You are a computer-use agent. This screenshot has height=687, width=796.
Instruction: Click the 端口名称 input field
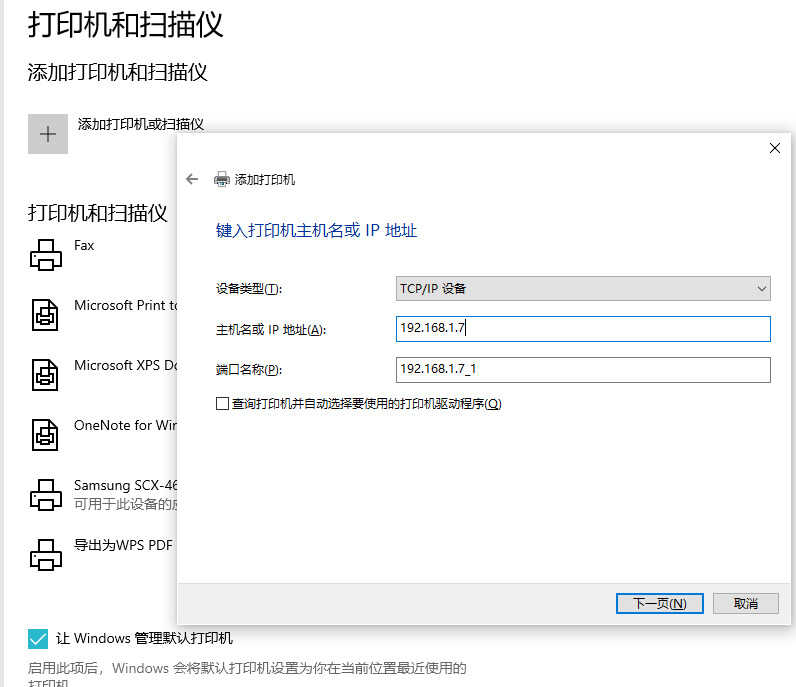point(583,370)
